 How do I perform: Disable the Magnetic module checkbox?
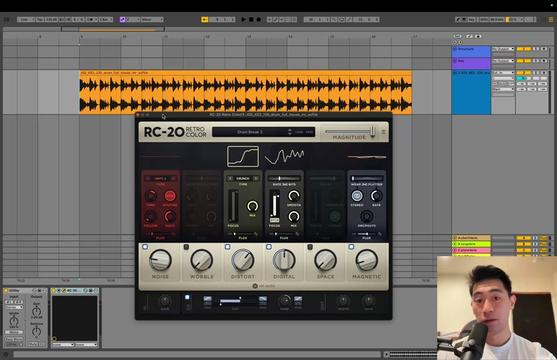(x=351, y=247)
